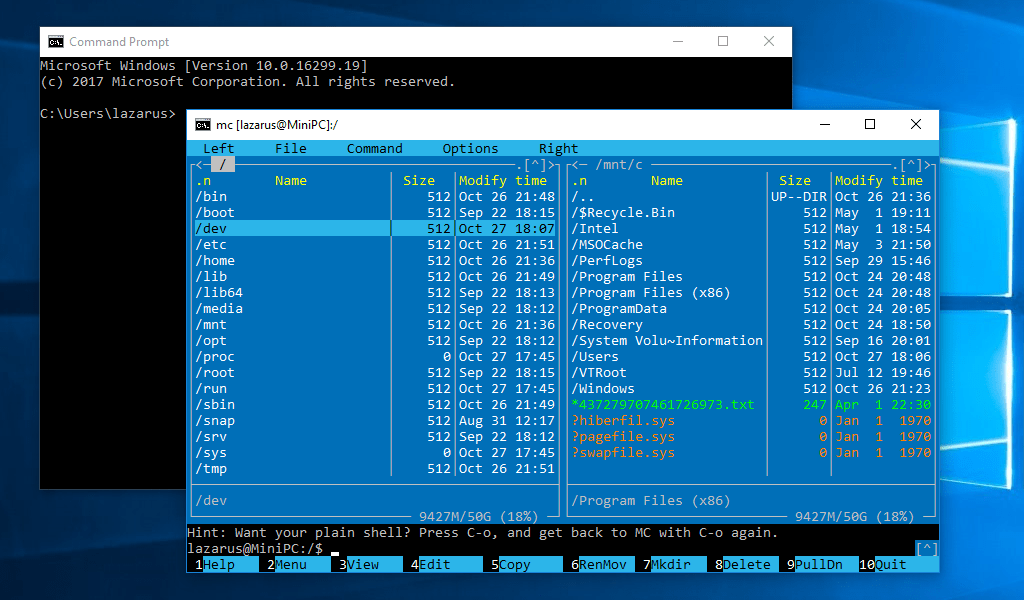Screen dimensions: 1024x600
Task: Select pagefile.sys in the right panel
Action: 622,436
